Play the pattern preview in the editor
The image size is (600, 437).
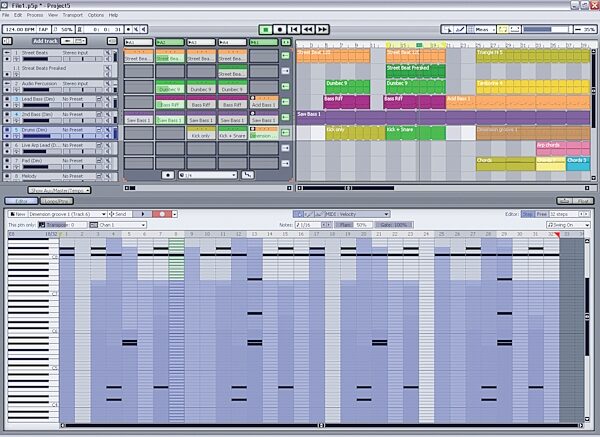tap(143, 214)
